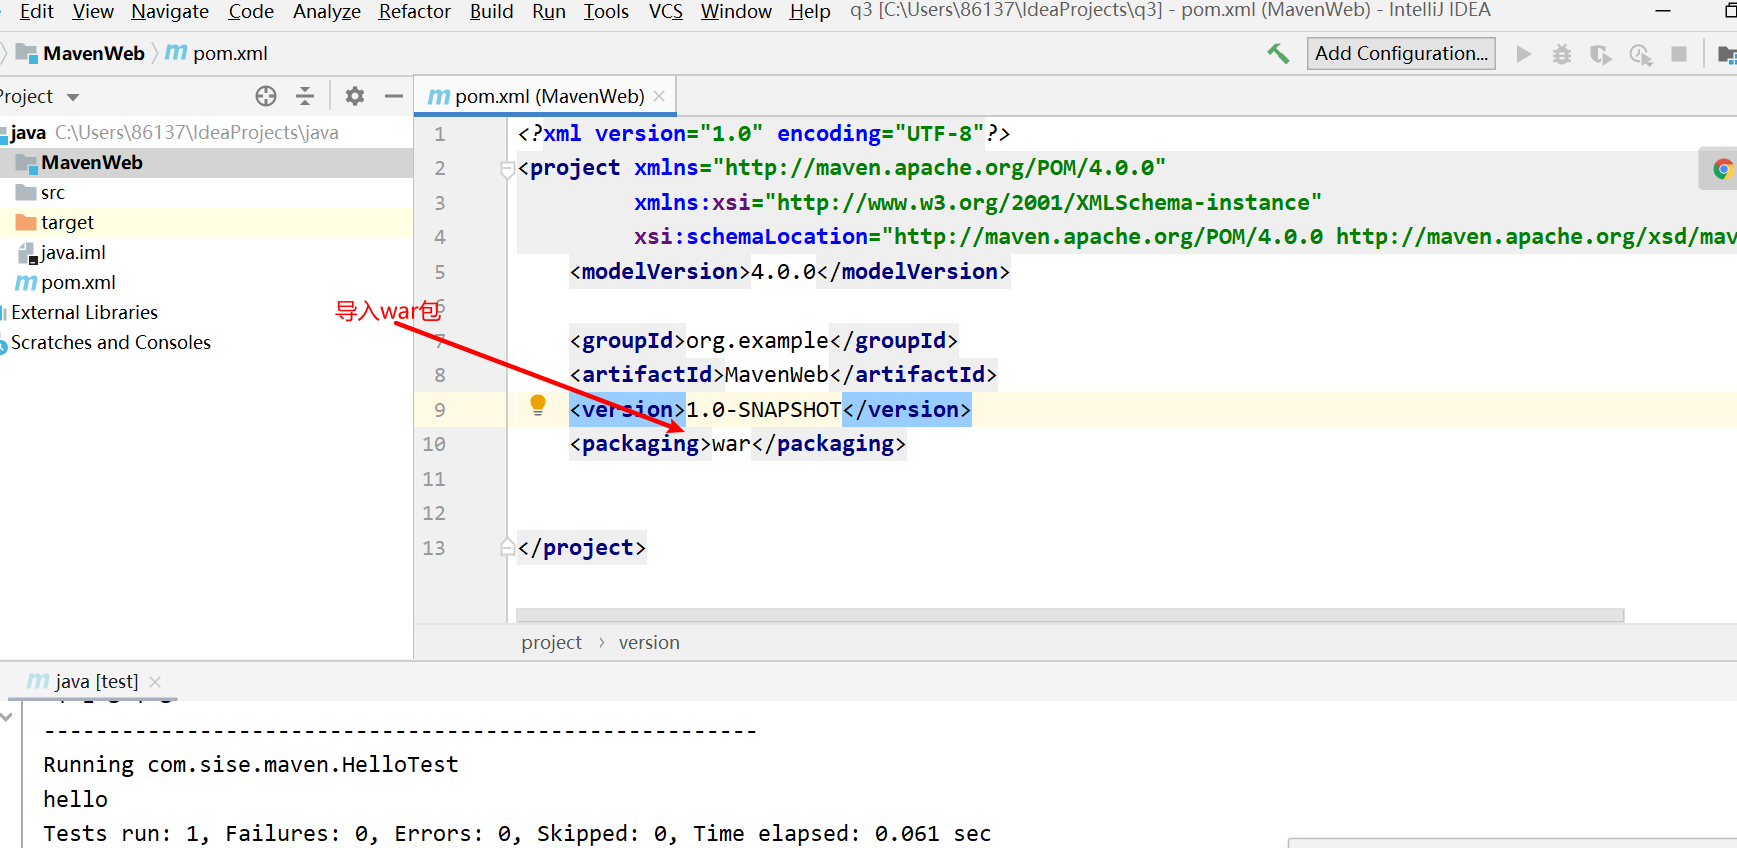The image size is (1737, 848).
Task: Select MavenWeb module in project tree
Action: coord(206,162)
